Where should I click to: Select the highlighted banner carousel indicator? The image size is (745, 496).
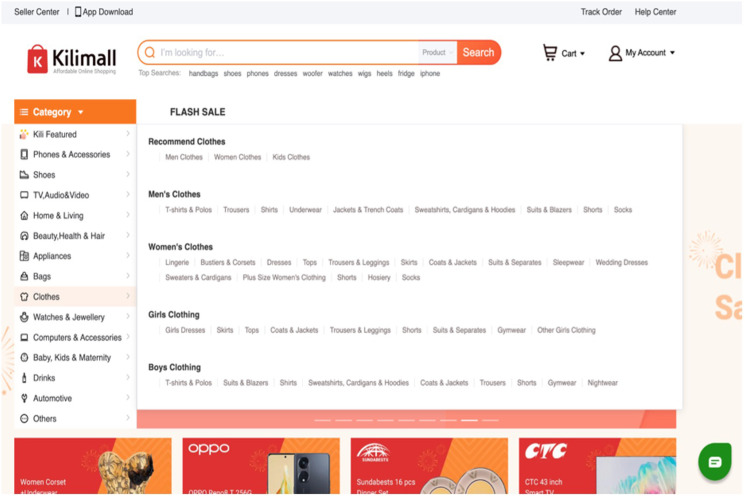coord(468,420)
